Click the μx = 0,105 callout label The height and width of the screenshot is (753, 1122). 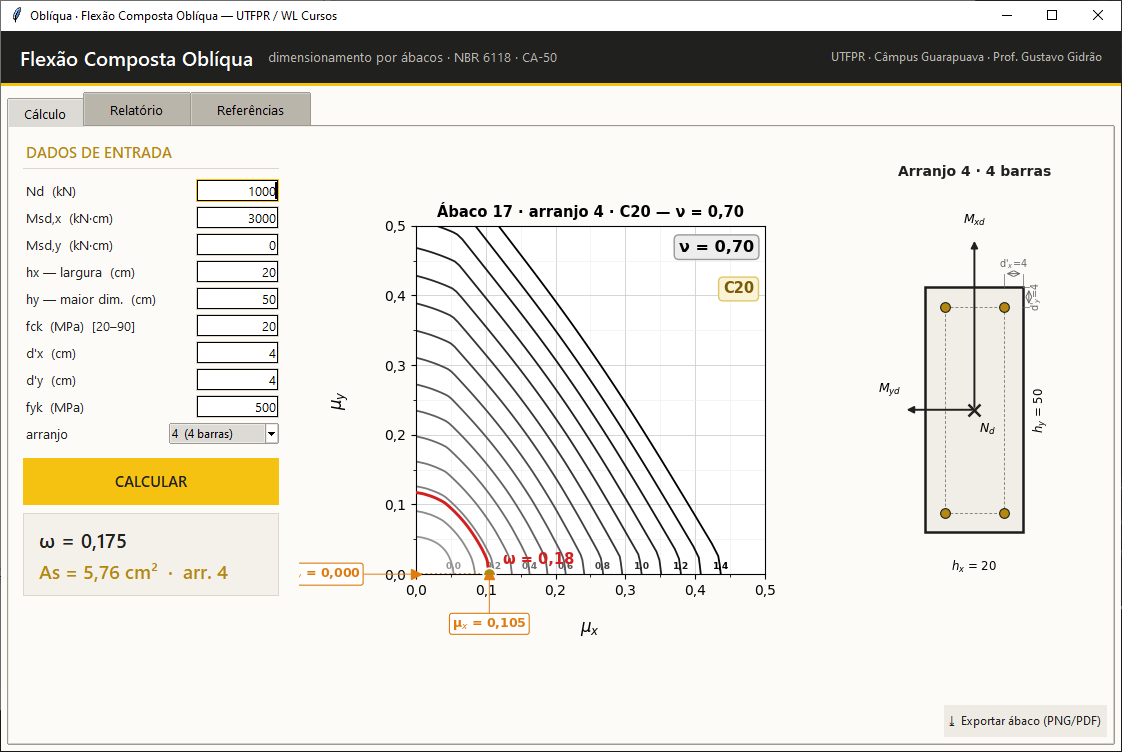coord(489,623)
